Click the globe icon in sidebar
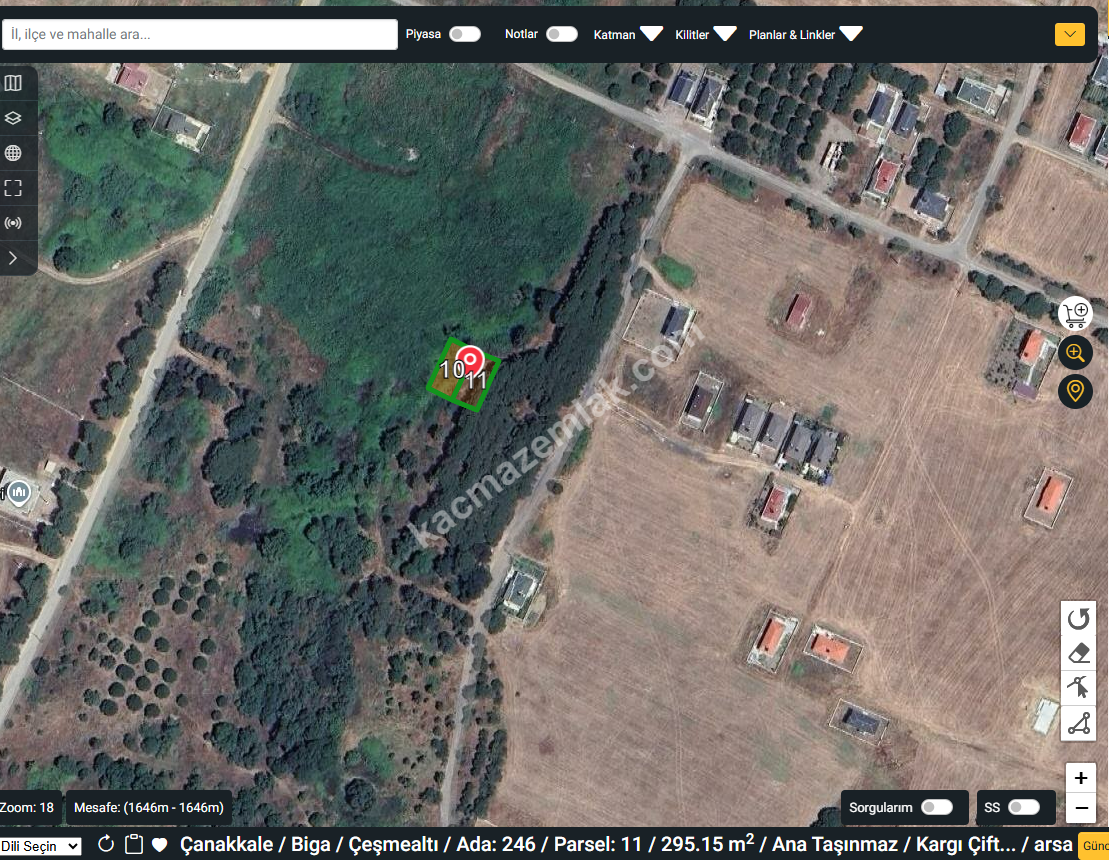The width and height of the screenshot is (1109, 860). pyautogui.click(x=14, y=153)
